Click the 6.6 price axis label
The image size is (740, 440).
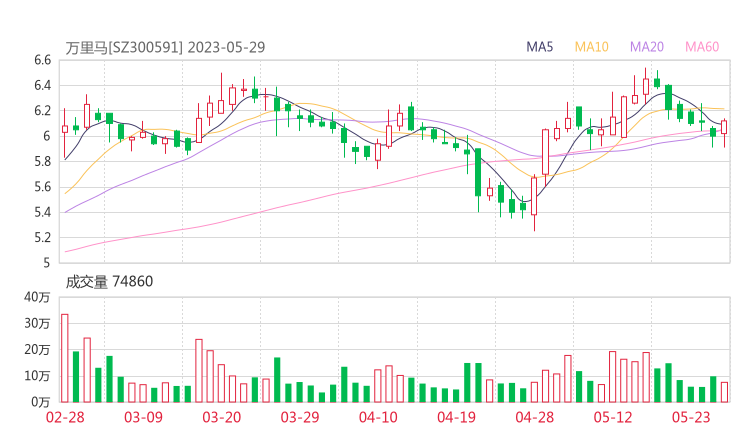tap(40, 60)
